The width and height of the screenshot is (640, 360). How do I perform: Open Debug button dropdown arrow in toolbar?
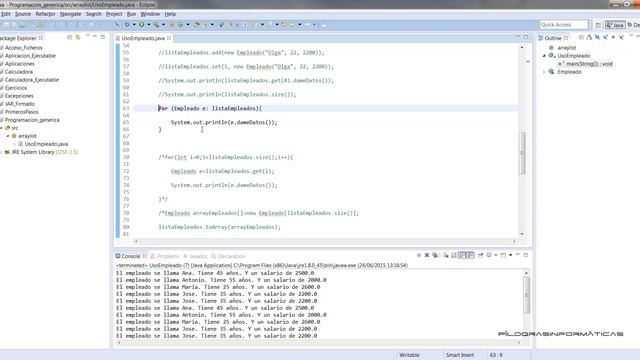[x=134, y=24]
